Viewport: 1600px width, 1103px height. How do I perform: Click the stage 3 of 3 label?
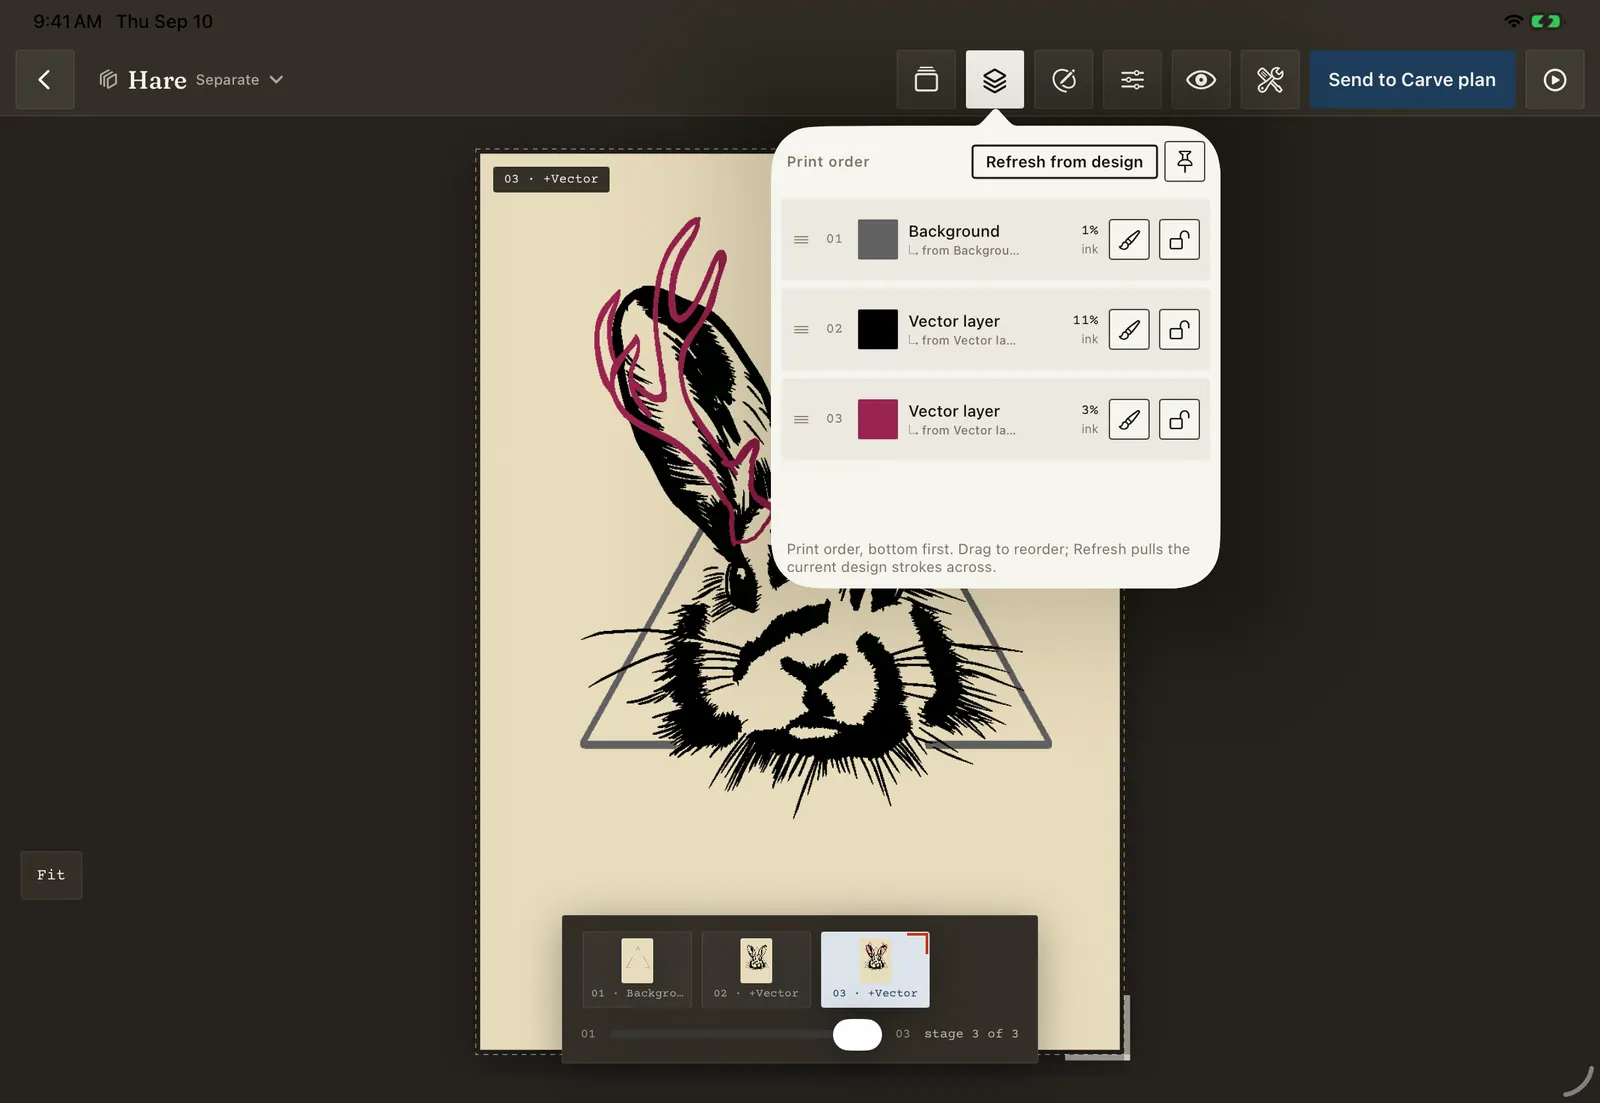click(971, 1034)
